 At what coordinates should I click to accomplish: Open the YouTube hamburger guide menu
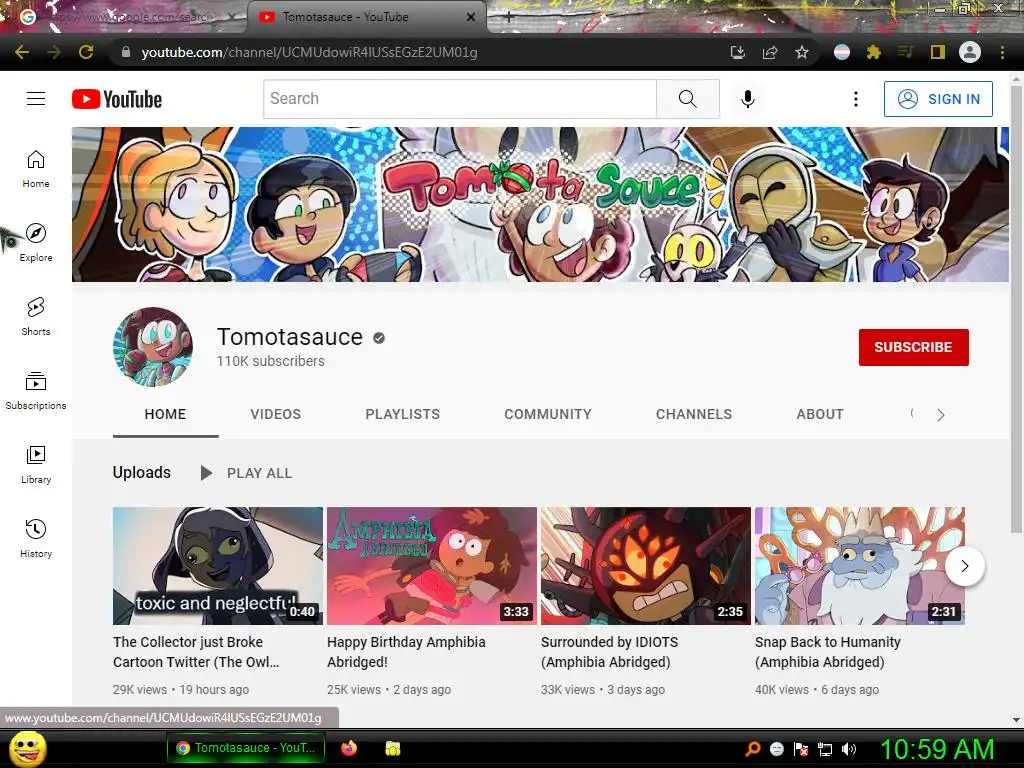[x=36, y=99]
